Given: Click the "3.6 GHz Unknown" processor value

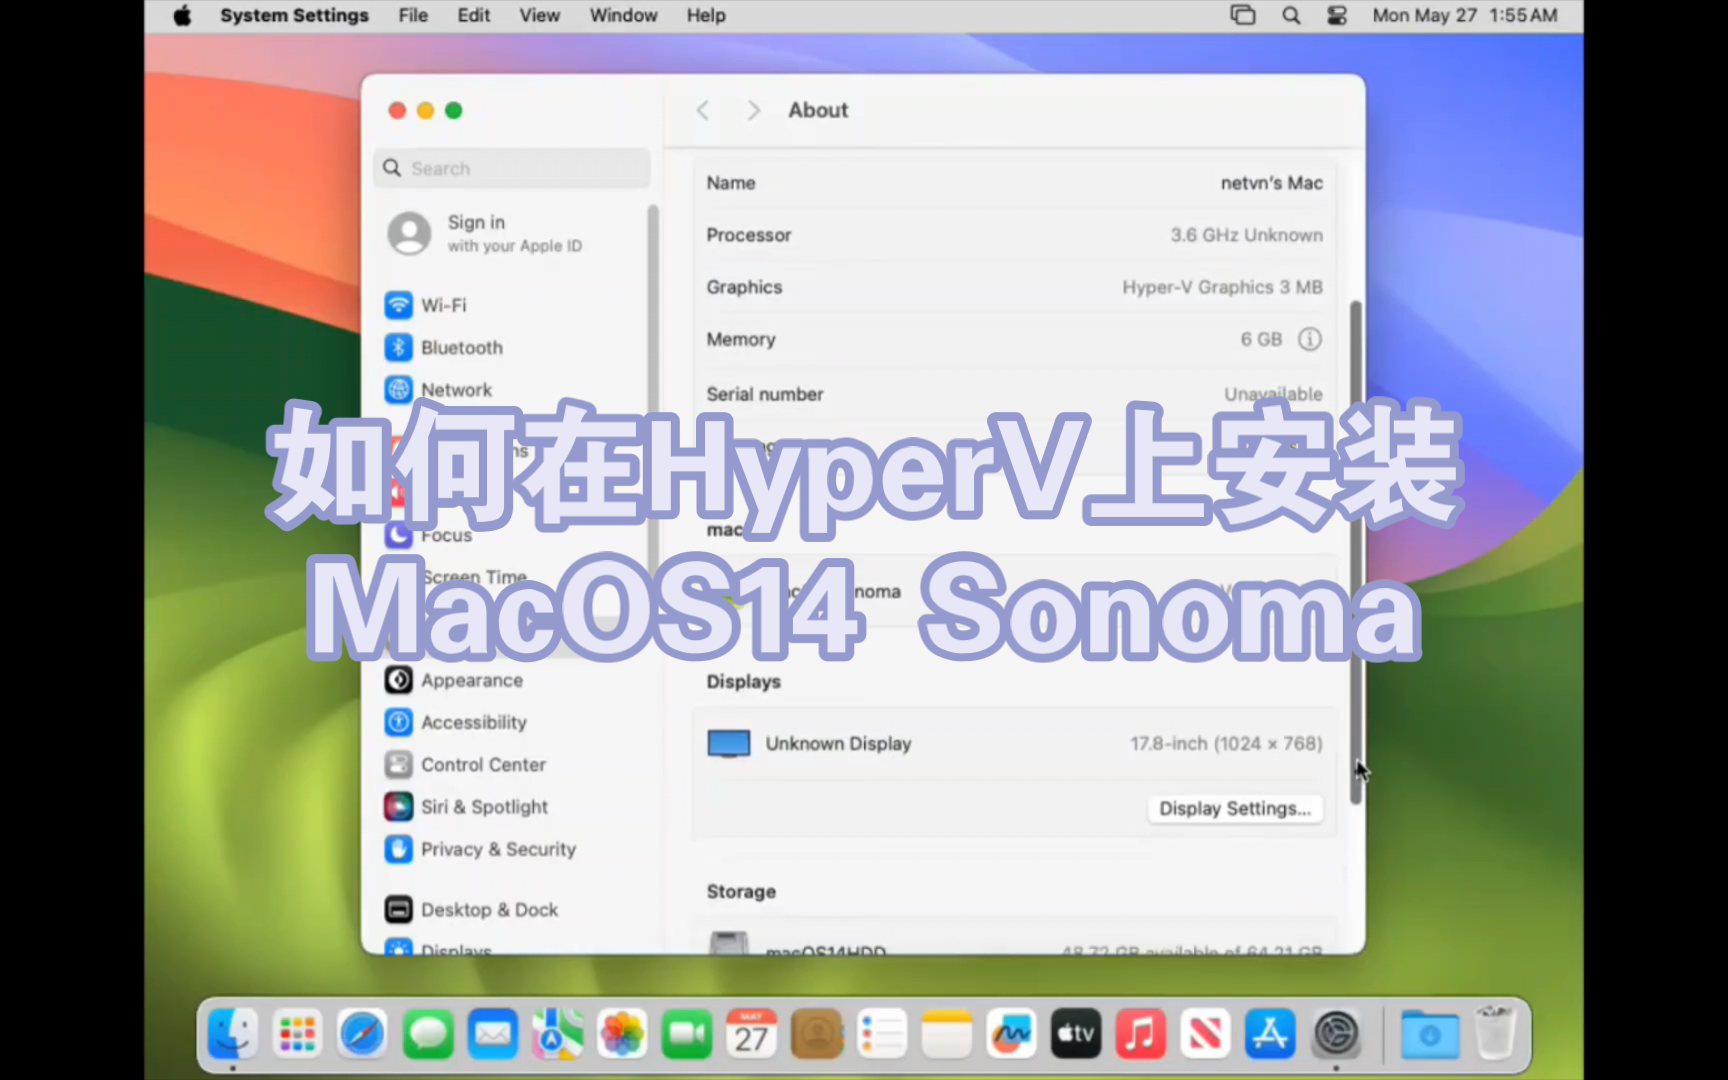Looking at the screenshot, I should pos(1246,235).
